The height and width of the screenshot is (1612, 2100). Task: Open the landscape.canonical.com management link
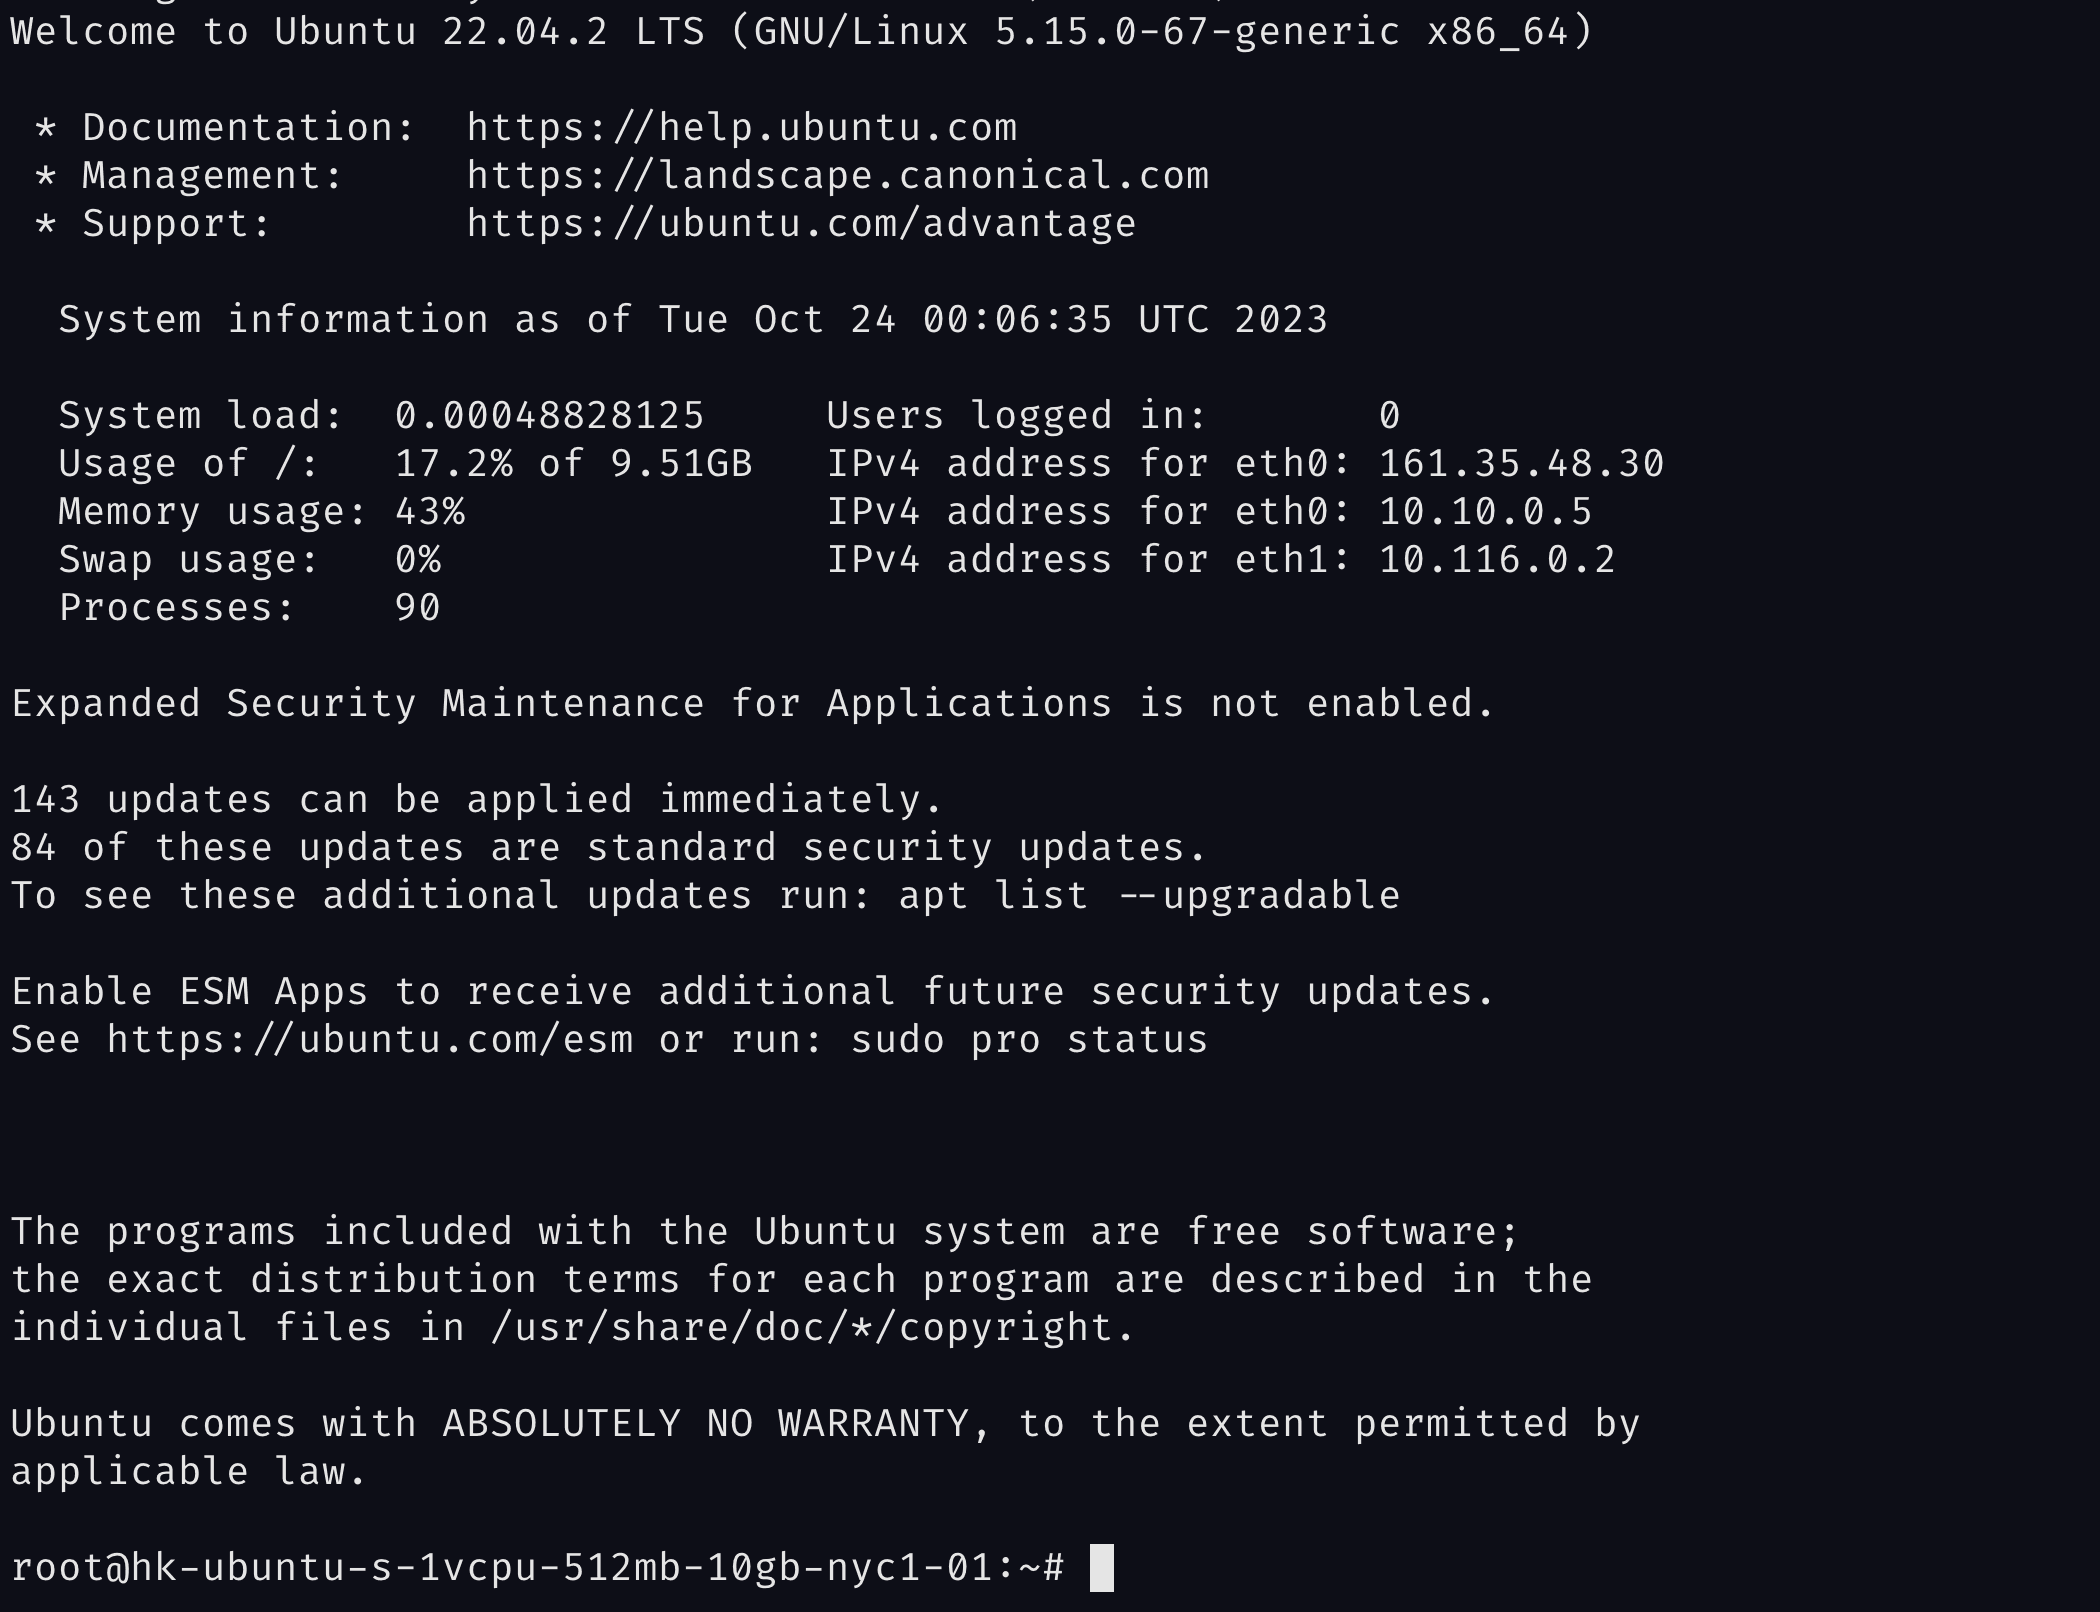click(837, 176)
